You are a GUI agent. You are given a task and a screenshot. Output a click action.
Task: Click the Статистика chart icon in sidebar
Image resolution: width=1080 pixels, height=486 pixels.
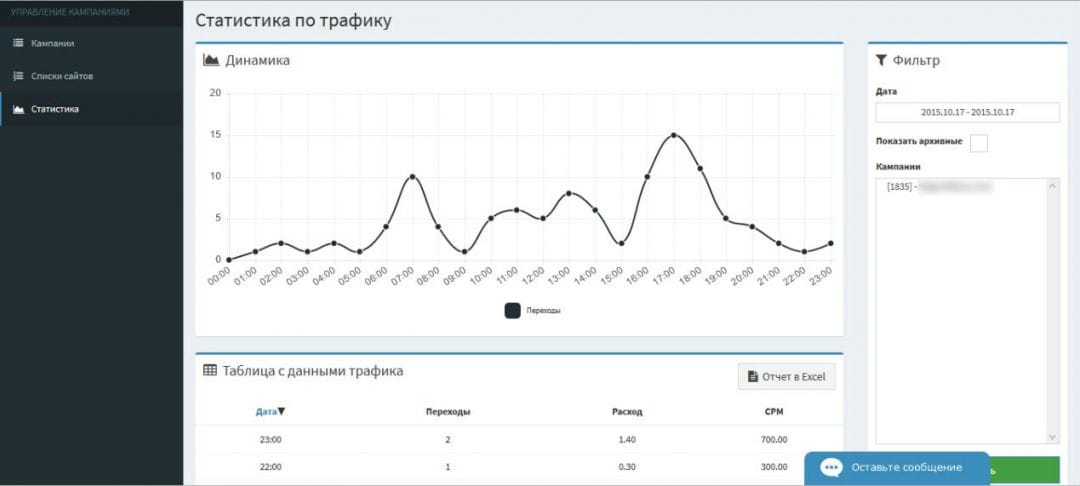click(19, 109)
